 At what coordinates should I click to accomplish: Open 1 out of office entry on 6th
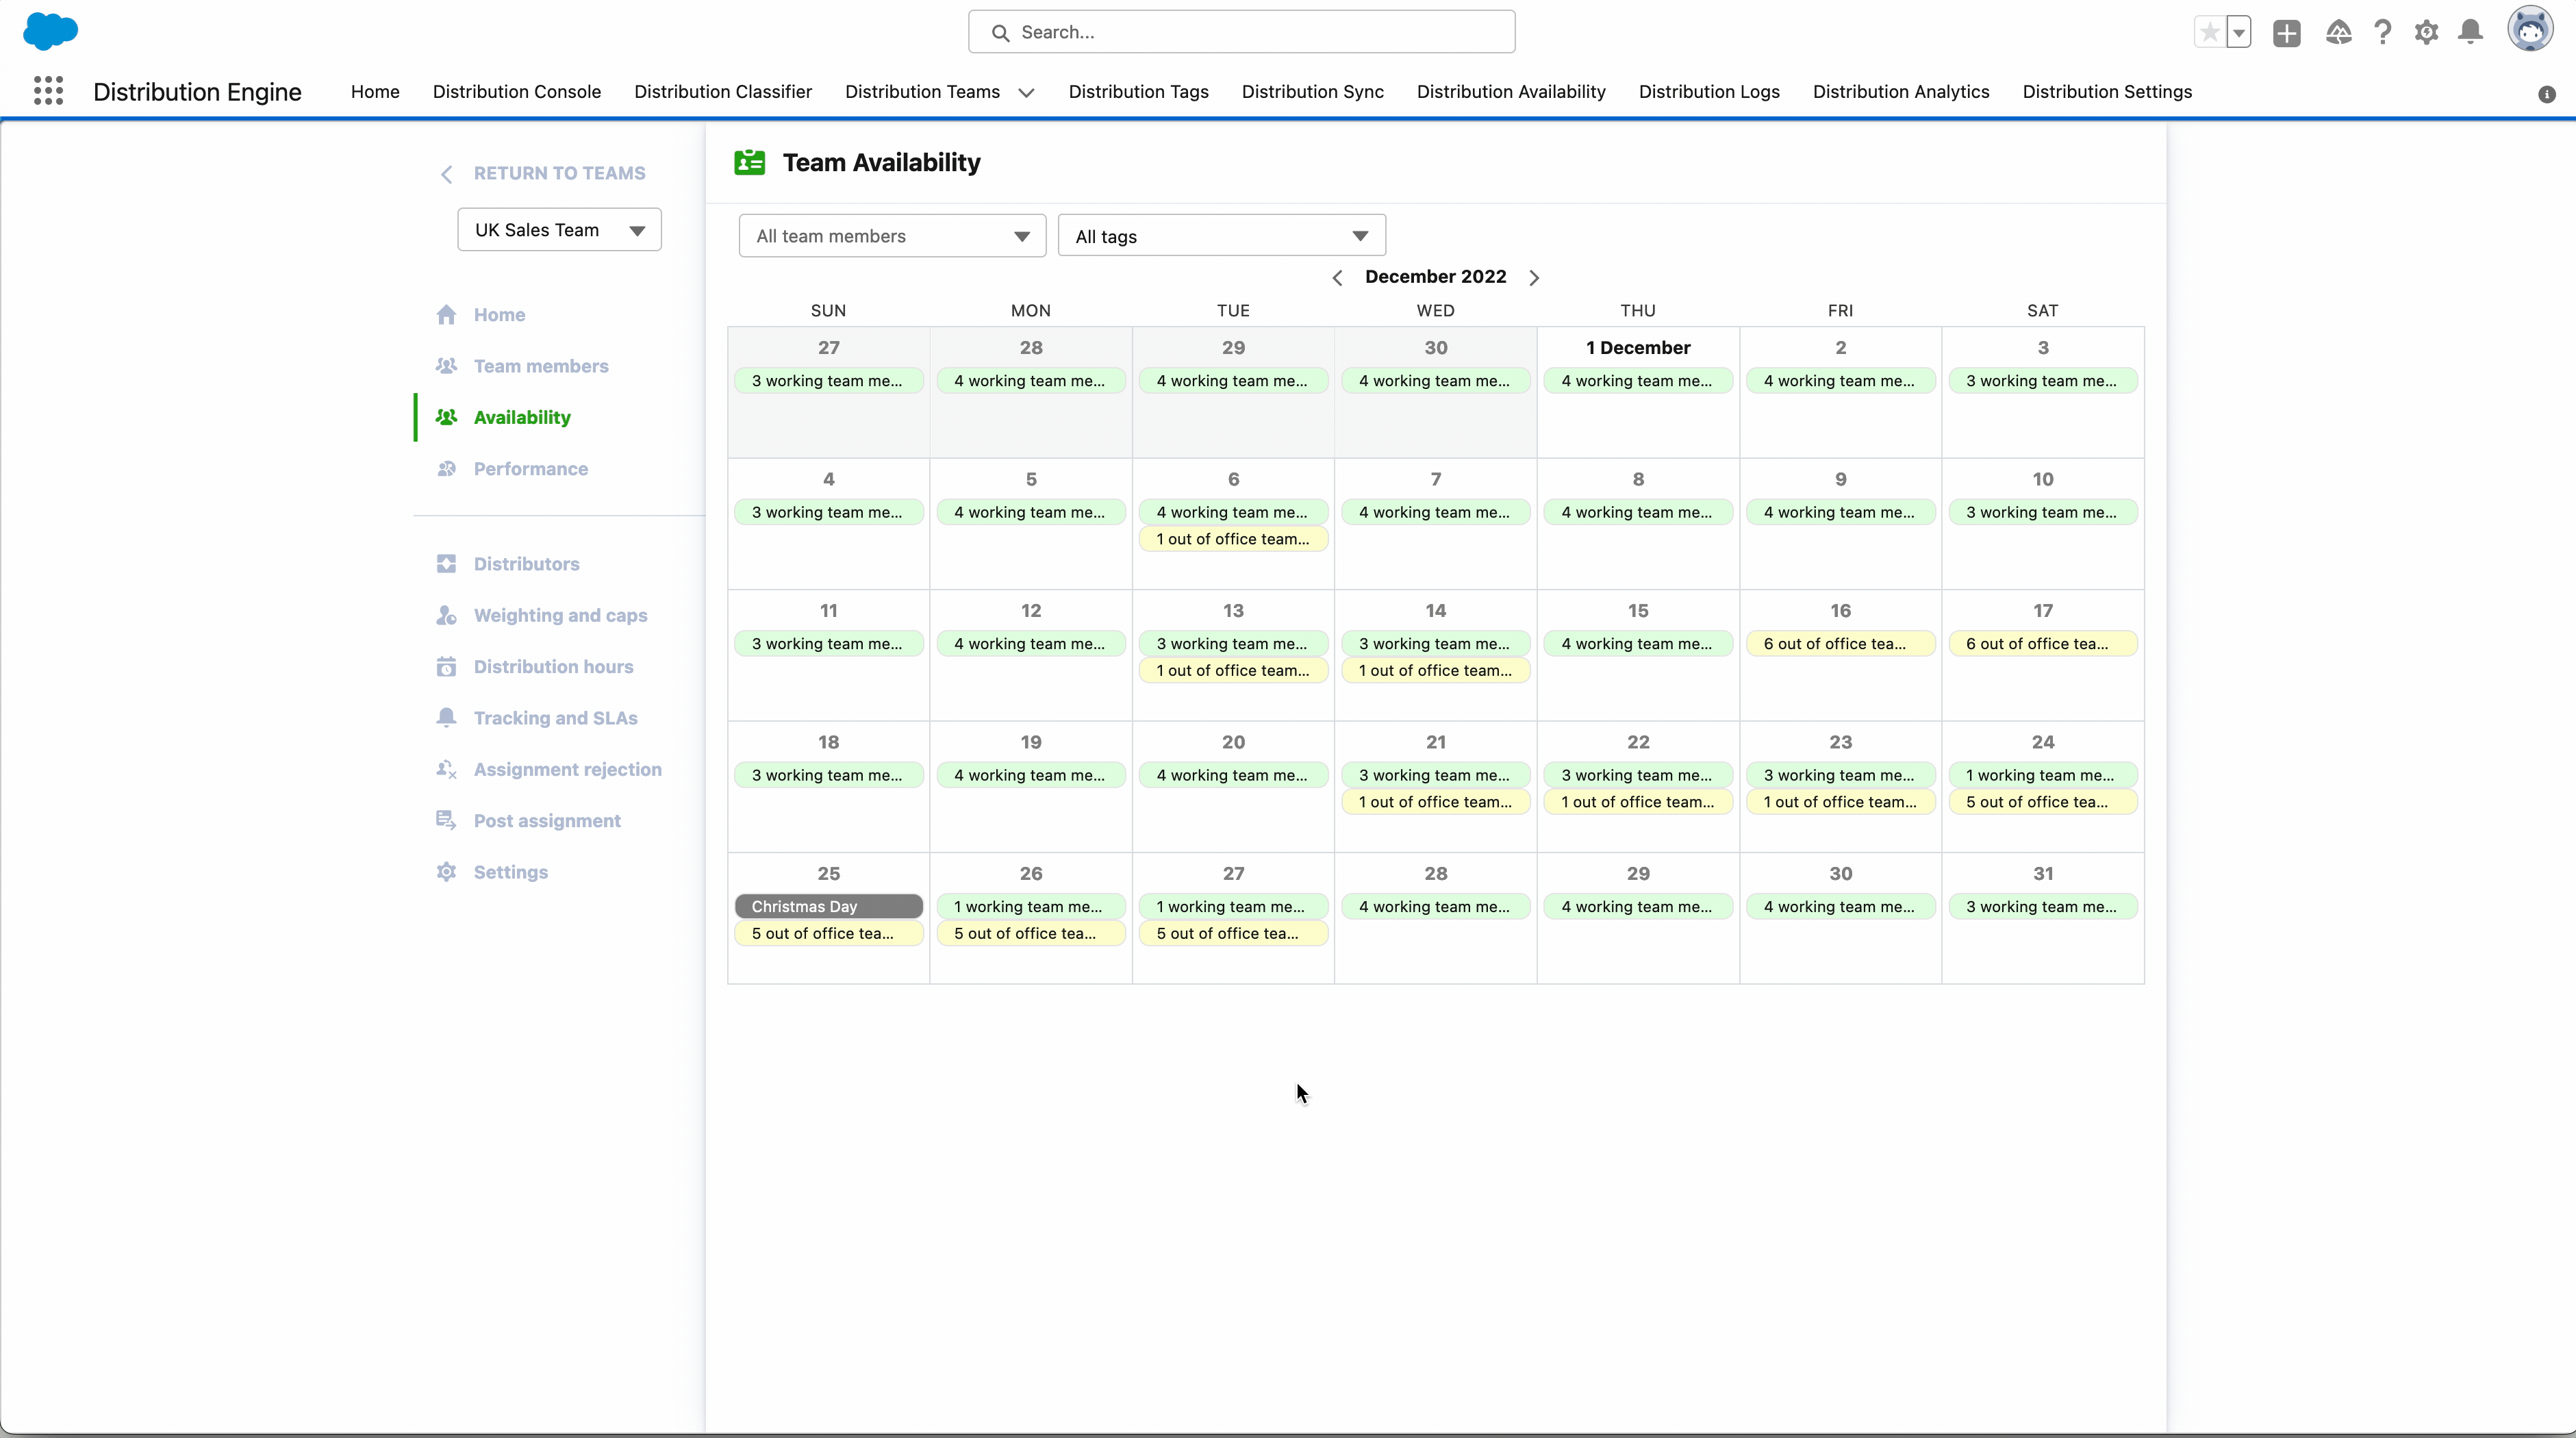[1233, 539]
